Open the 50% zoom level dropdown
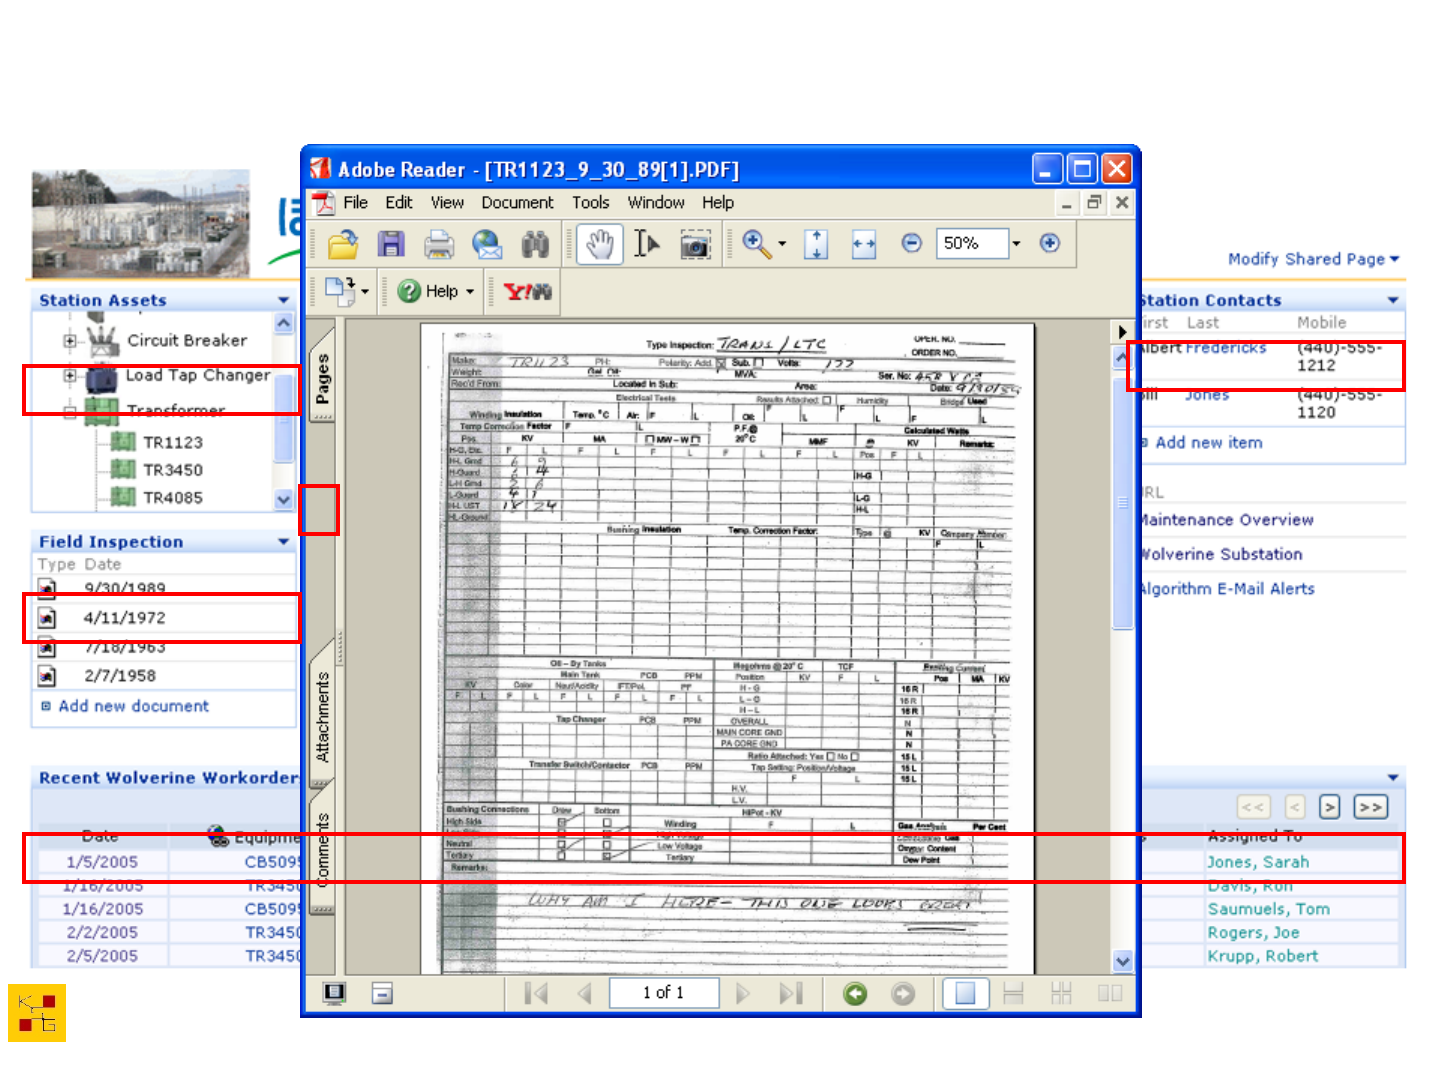The width and height of the screenshot is (1440, 1080). click(1016, 243)
